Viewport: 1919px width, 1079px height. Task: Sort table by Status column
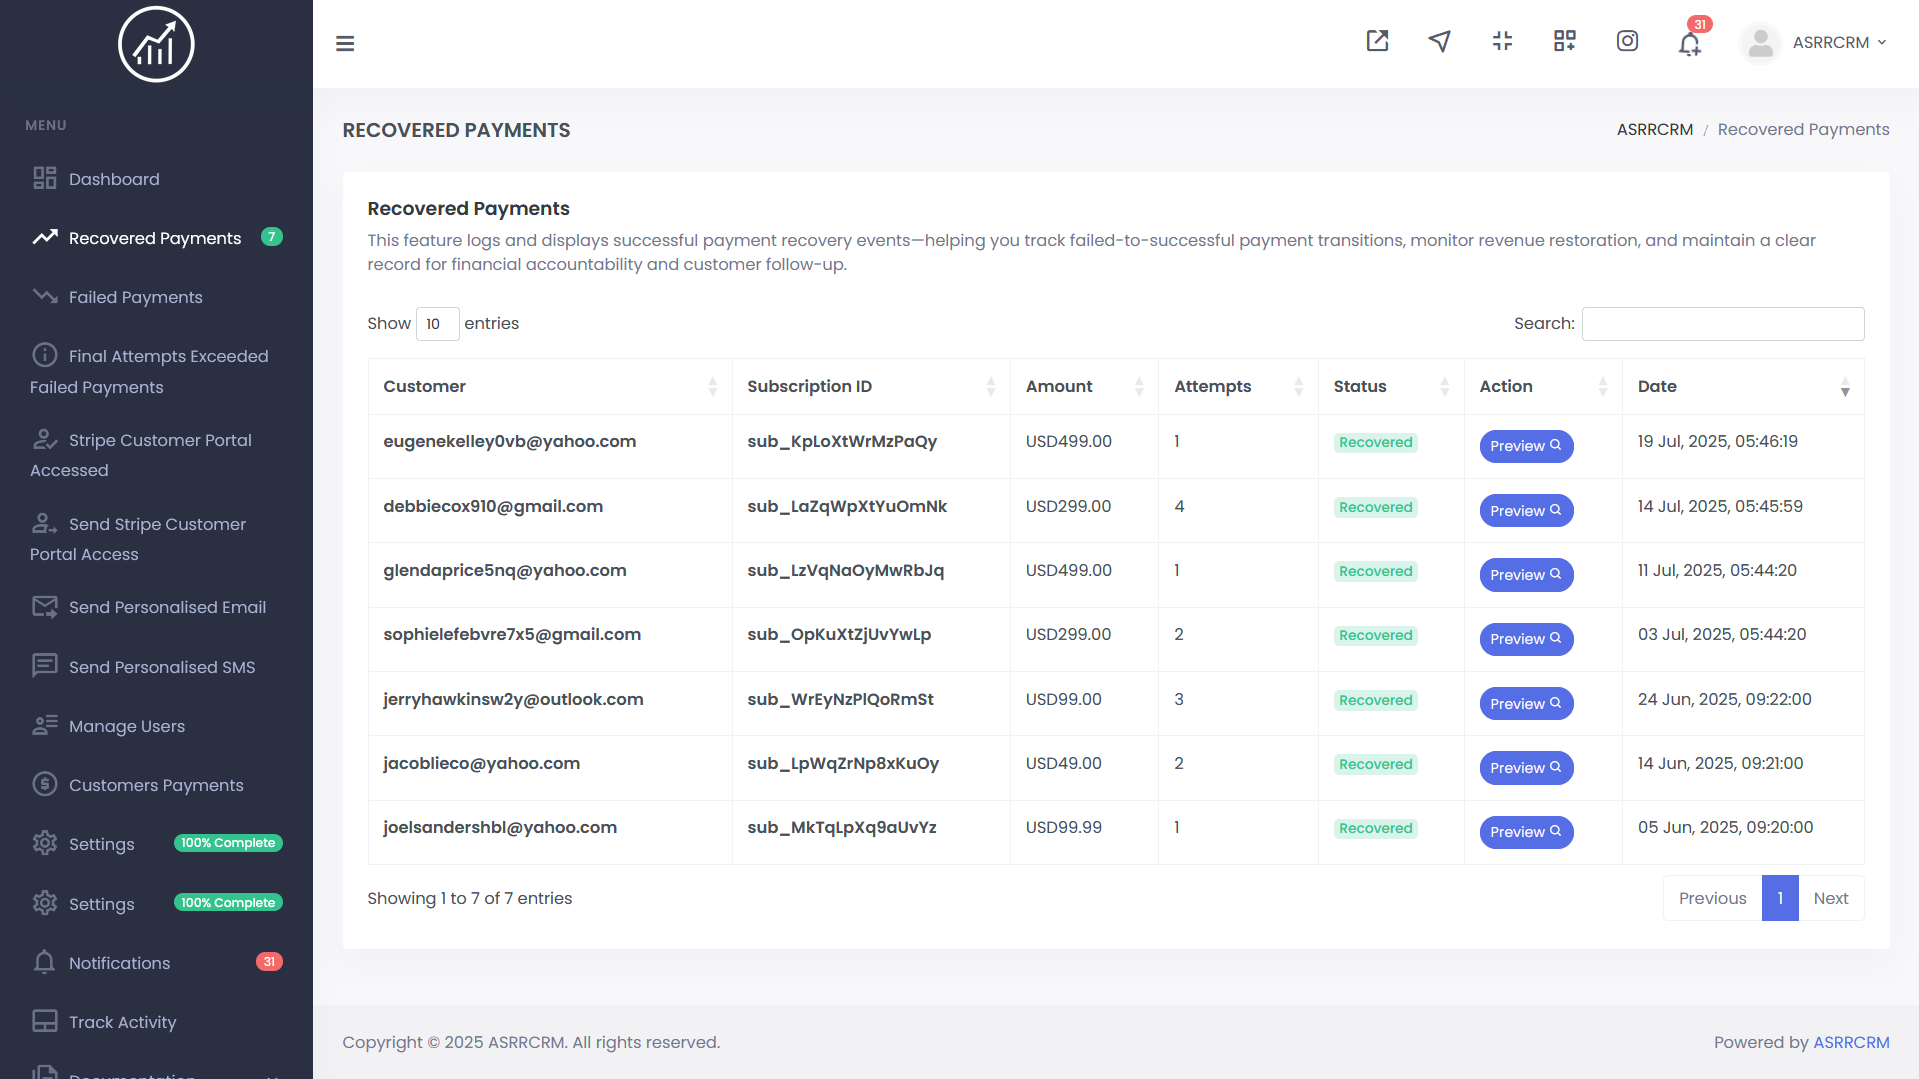coord(1391,386)
